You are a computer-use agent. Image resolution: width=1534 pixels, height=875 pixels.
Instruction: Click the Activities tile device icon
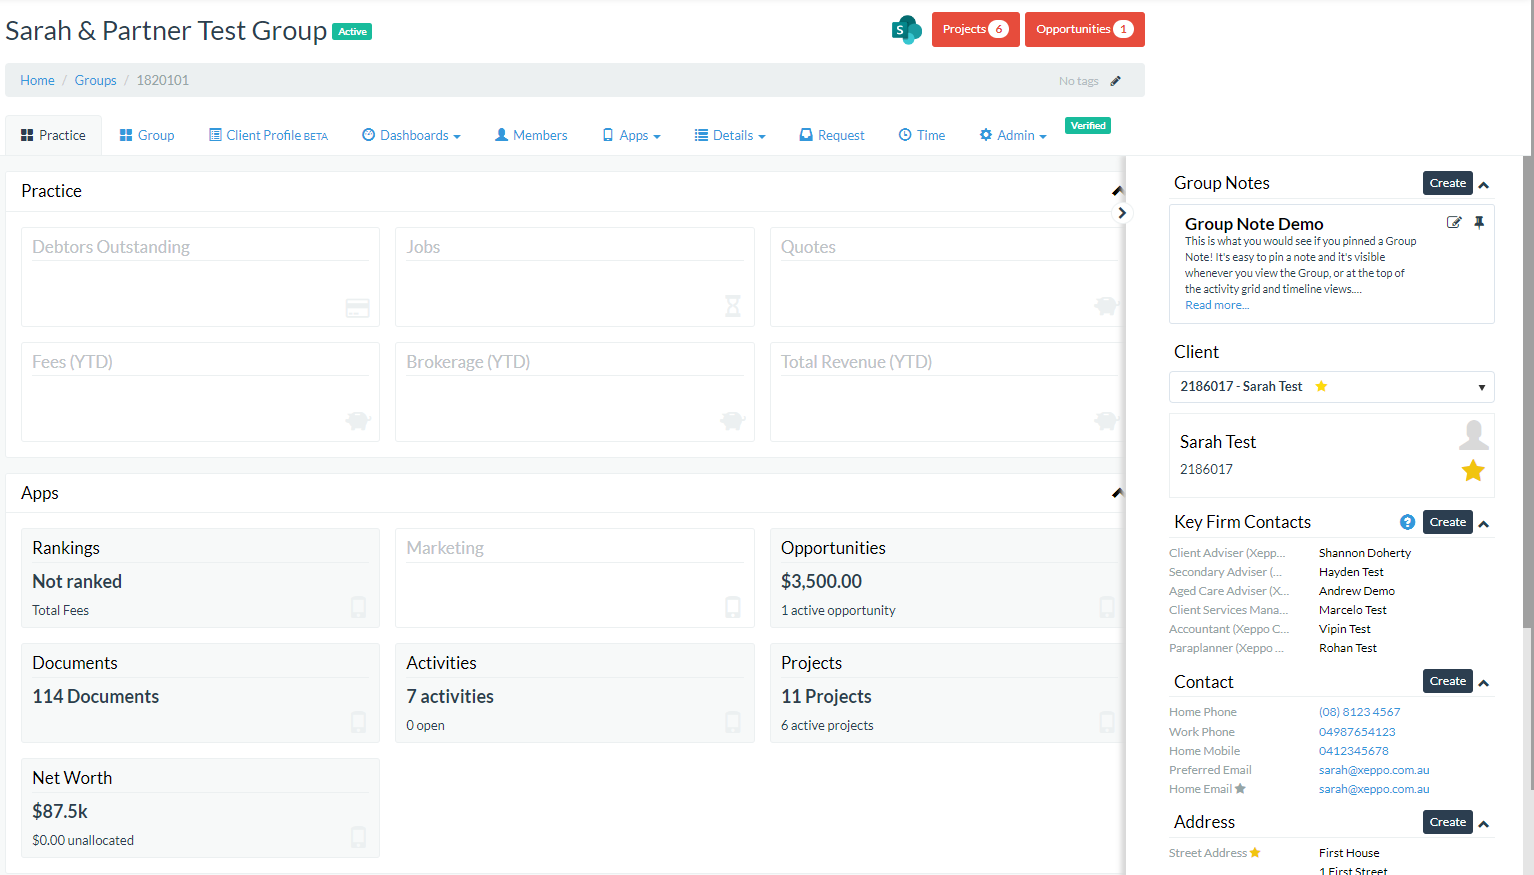(x=733, y=722)
